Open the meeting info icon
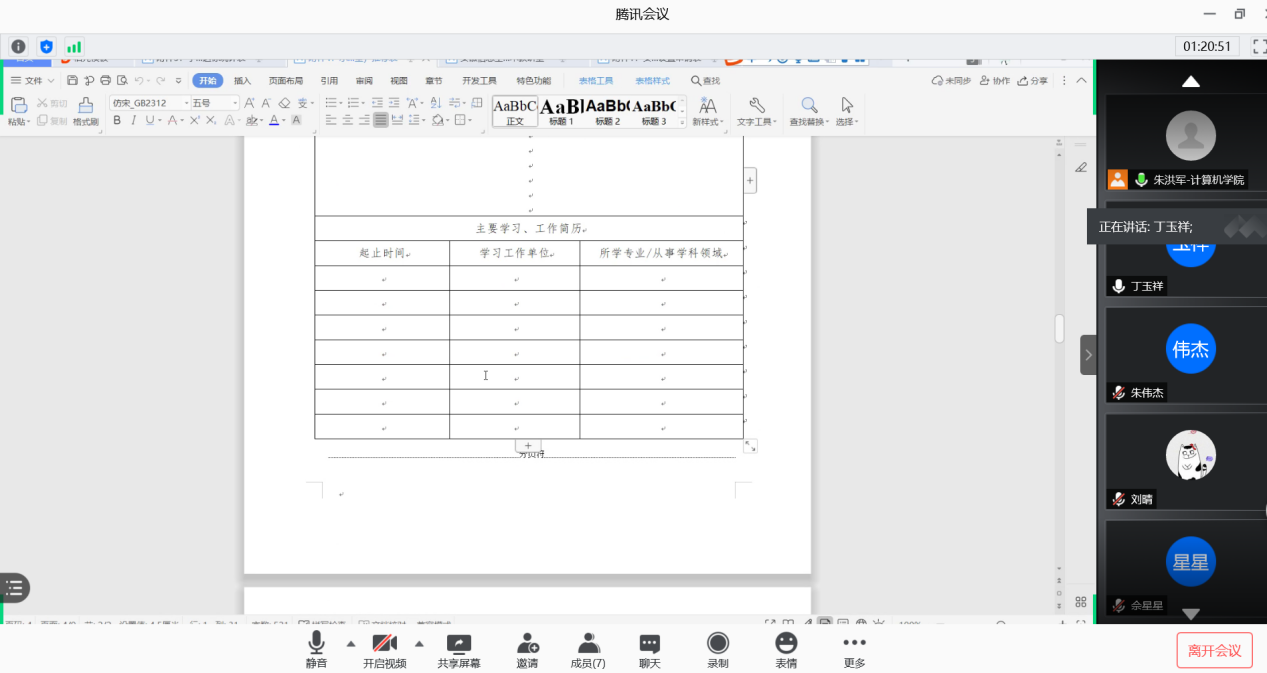The image size is (1267, 673). (x=18, y=46)
